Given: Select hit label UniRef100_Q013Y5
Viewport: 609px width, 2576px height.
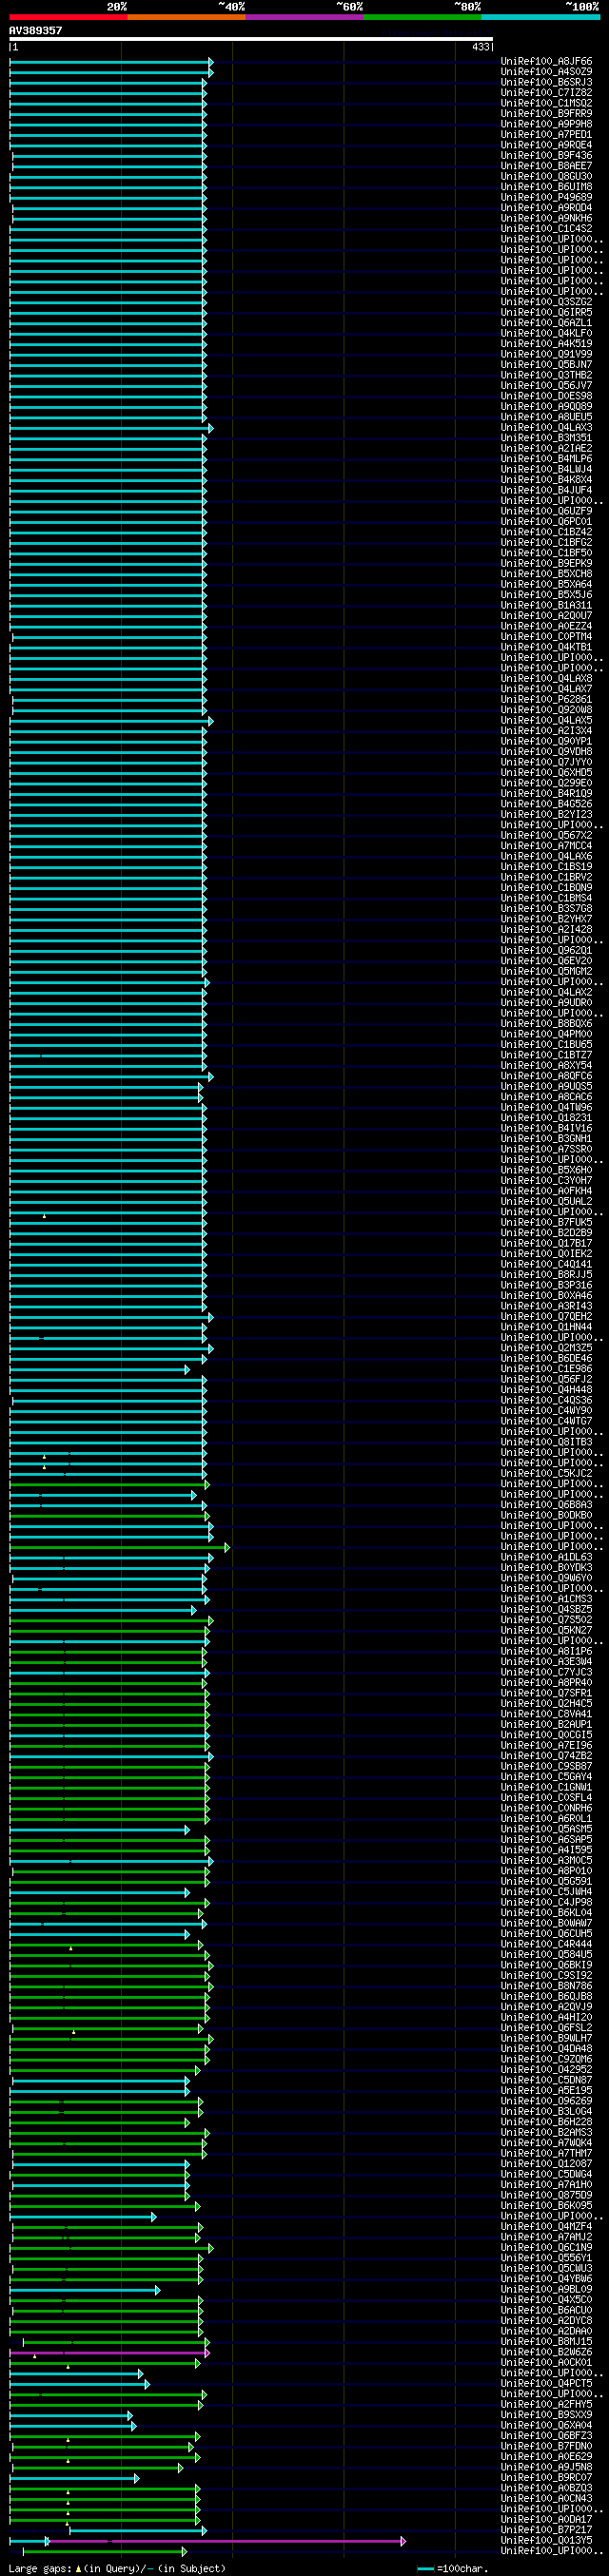Looking at the screenshot, I should point(546,2540).
